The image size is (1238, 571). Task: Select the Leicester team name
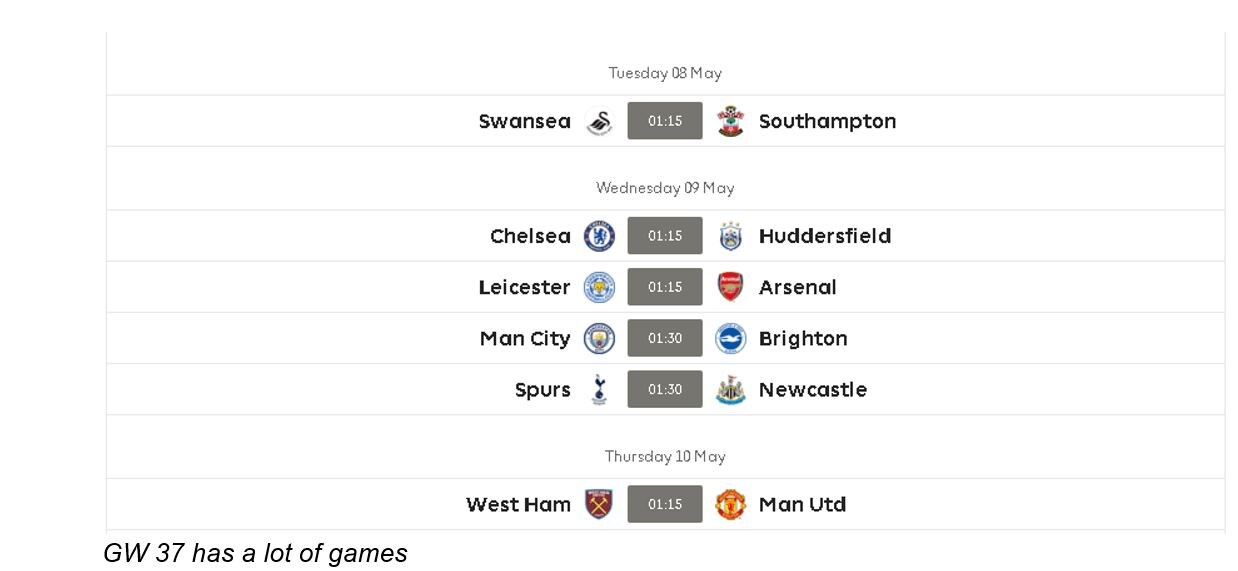pyautogui.click(x=524, y=287)
